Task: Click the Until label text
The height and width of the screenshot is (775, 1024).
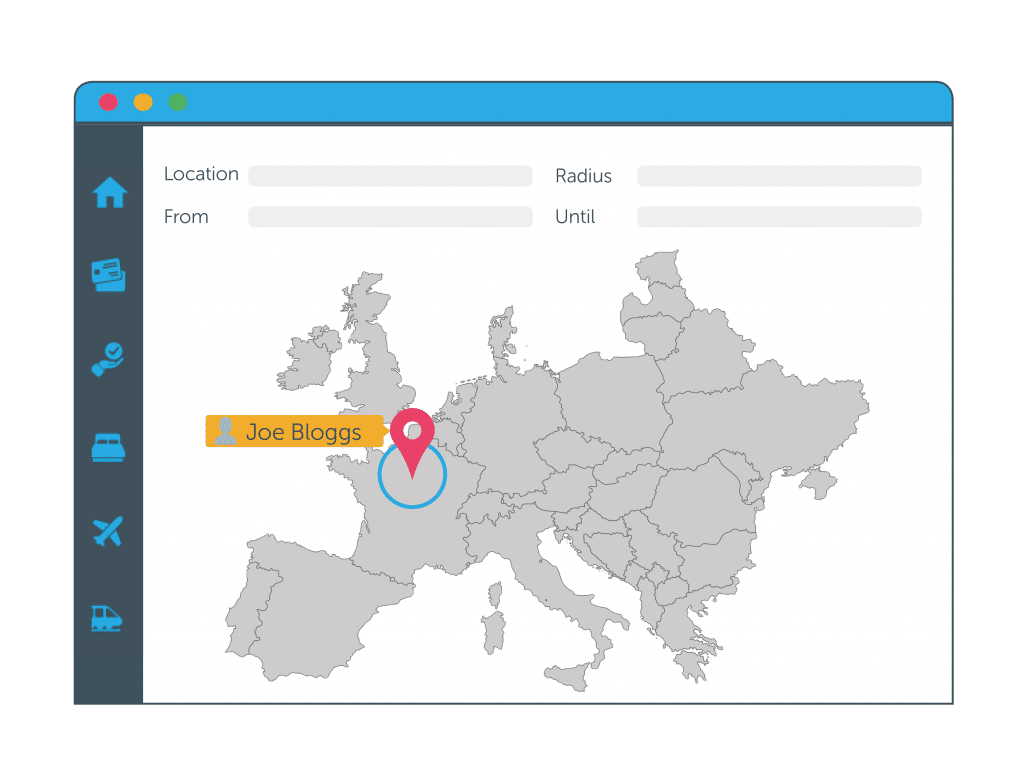Action: tap(575, 217)
